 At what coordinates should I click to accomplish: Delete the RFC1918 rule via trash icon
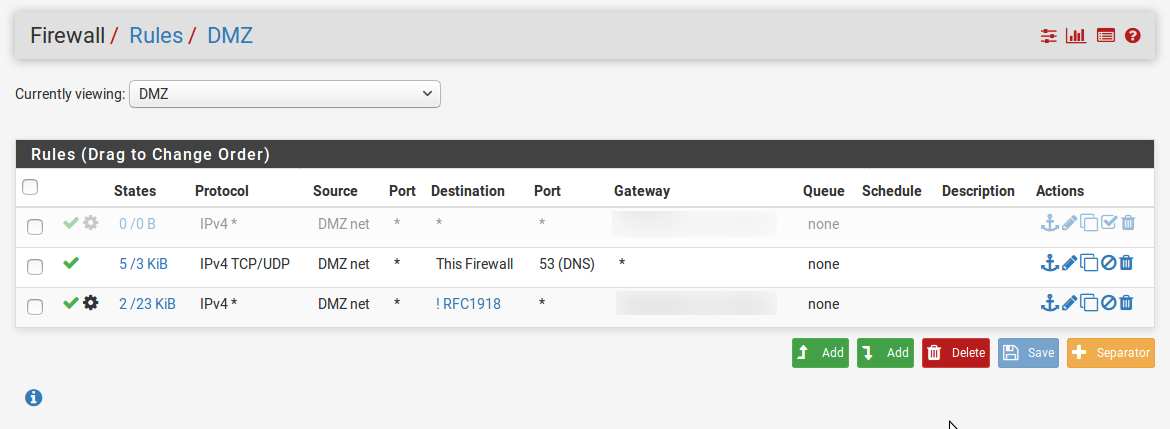[x=1127, y=302]
